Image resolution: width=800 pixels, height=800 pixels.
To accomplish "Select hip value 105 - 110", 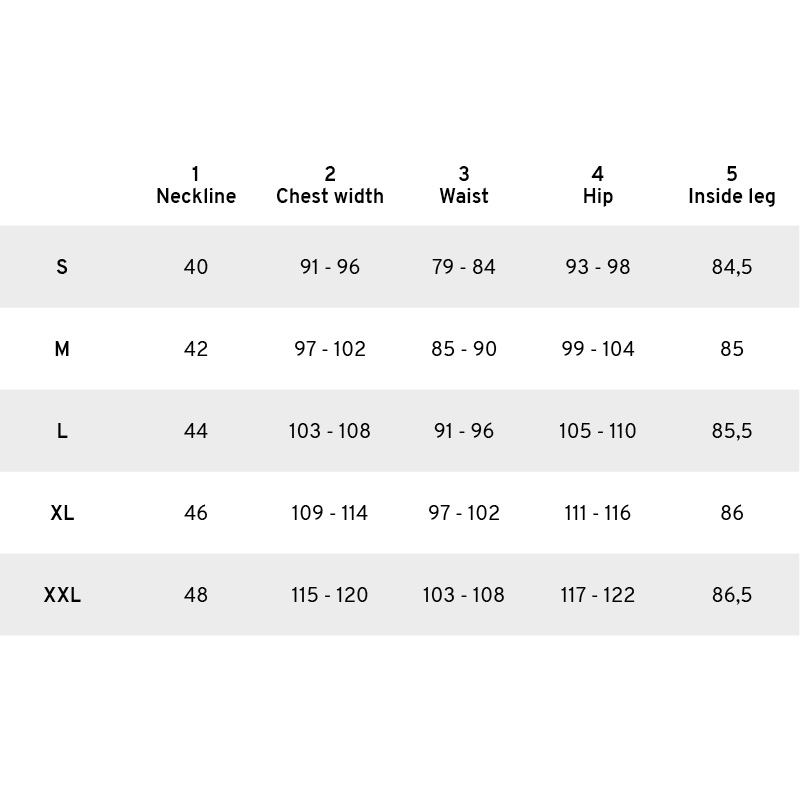I will tap(597, 431).
